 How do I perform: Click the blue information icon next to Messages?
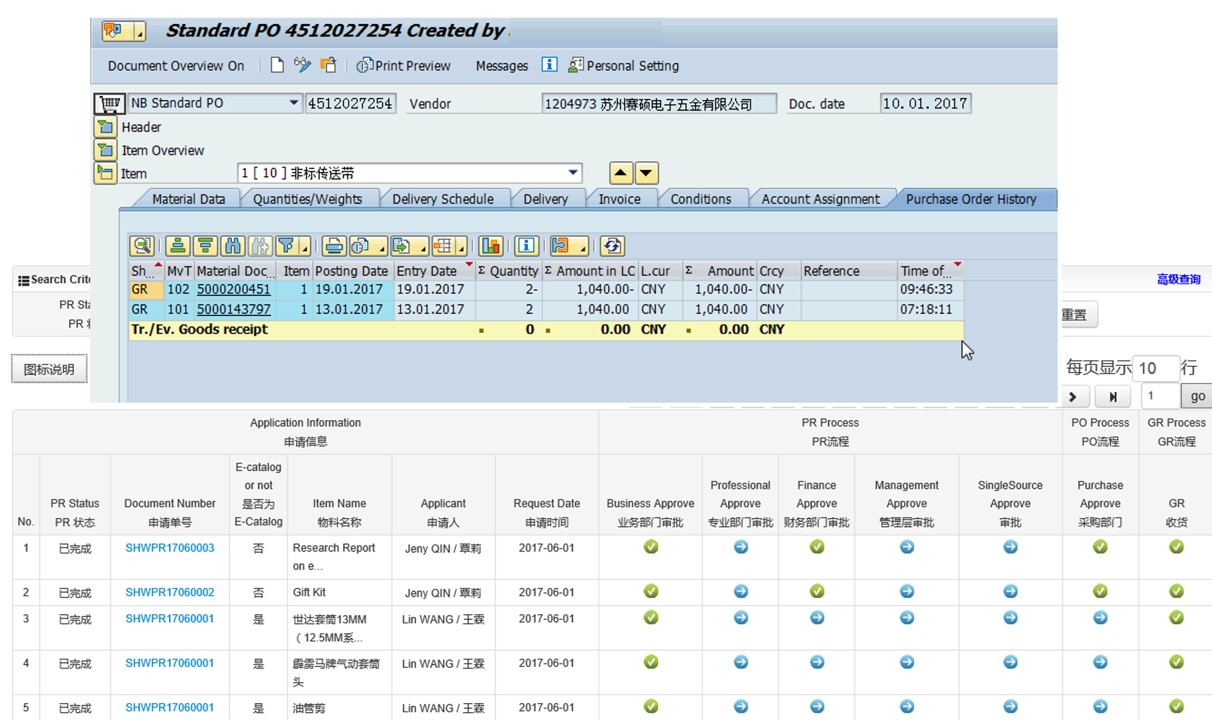tap(549, 65)
